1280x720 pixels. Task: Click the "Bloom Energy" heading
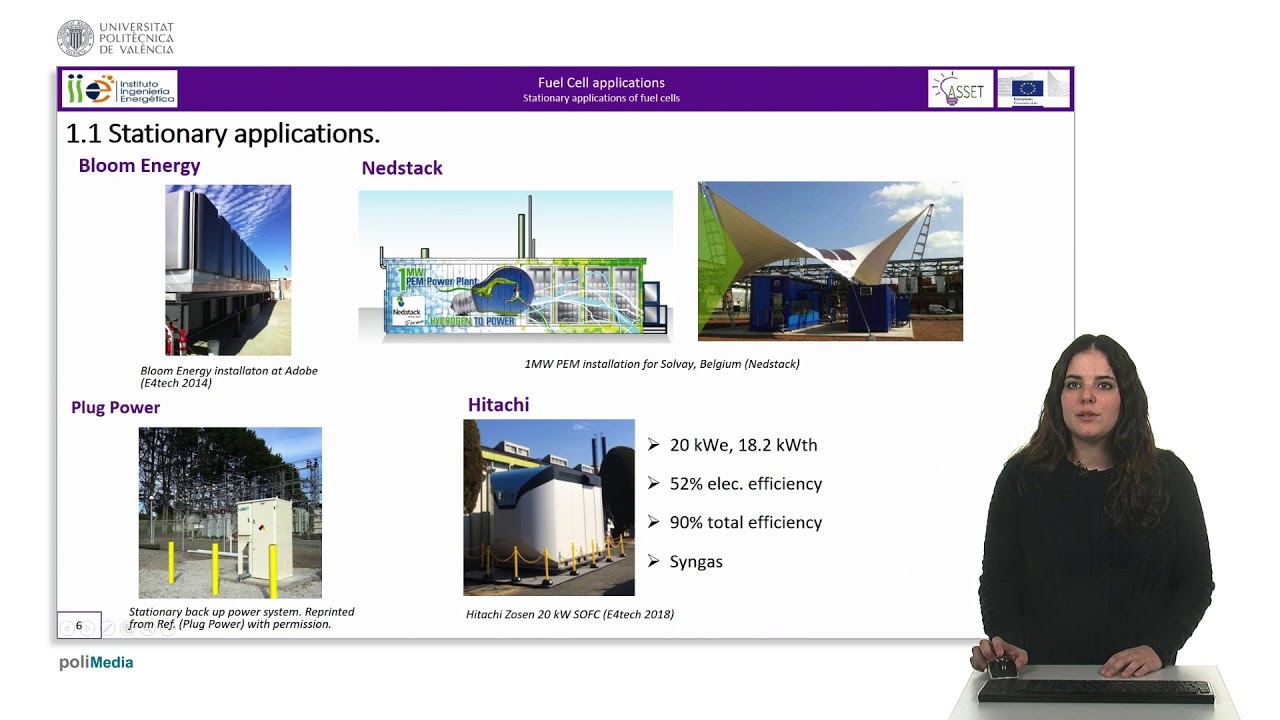(139, 166)
